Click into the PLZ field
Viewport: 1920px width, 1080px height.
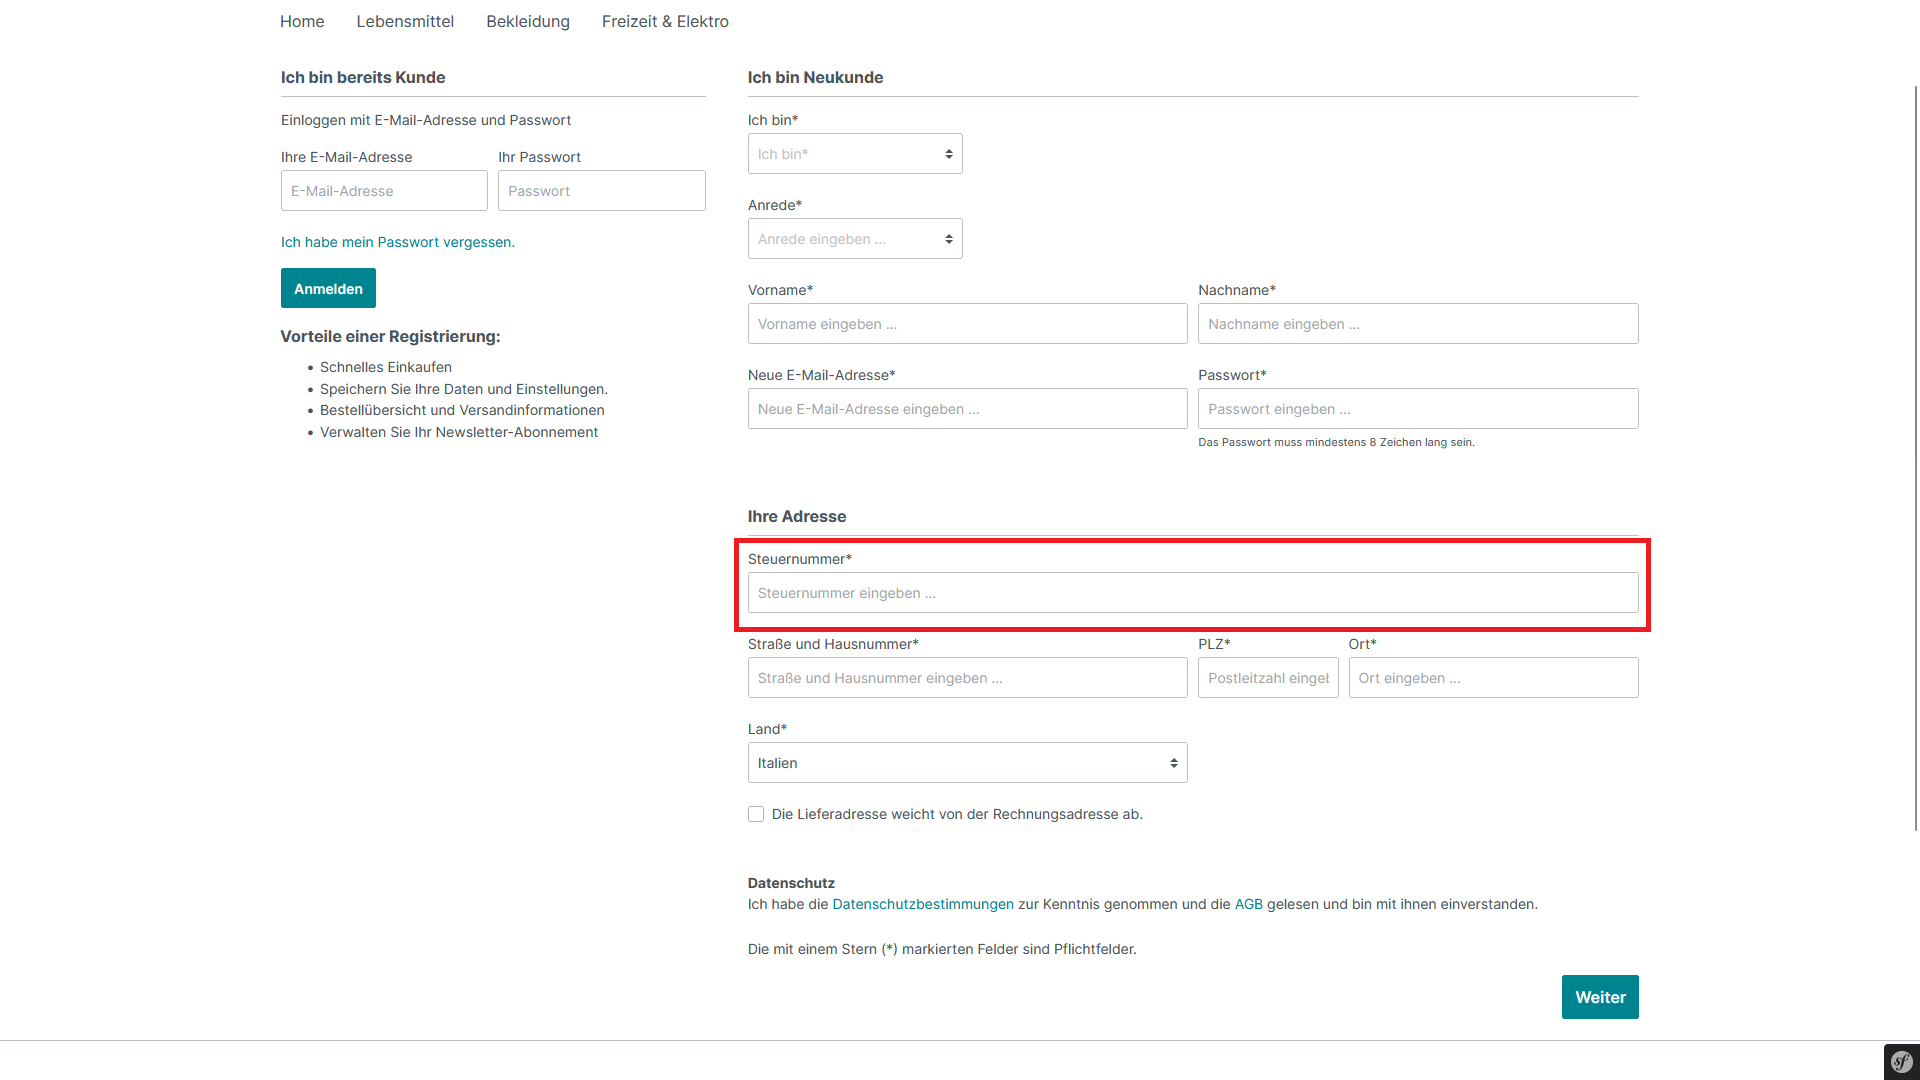point(1268,678)
